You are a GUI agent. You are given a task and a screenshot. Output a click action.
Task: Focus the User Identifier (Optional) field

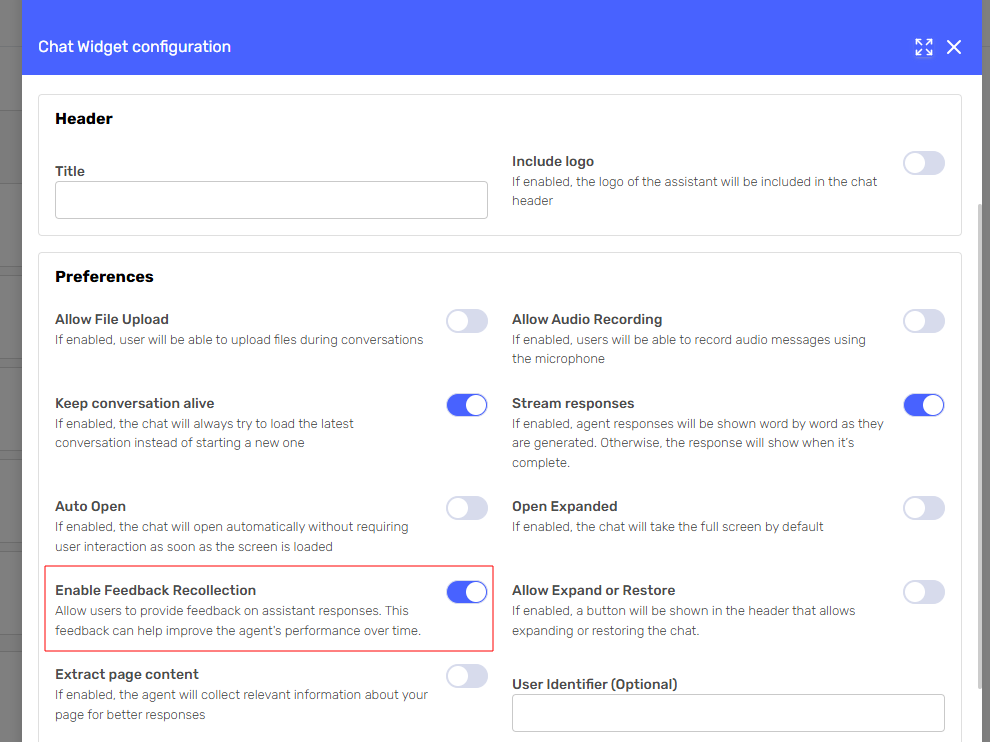click(x=728, y=713)
